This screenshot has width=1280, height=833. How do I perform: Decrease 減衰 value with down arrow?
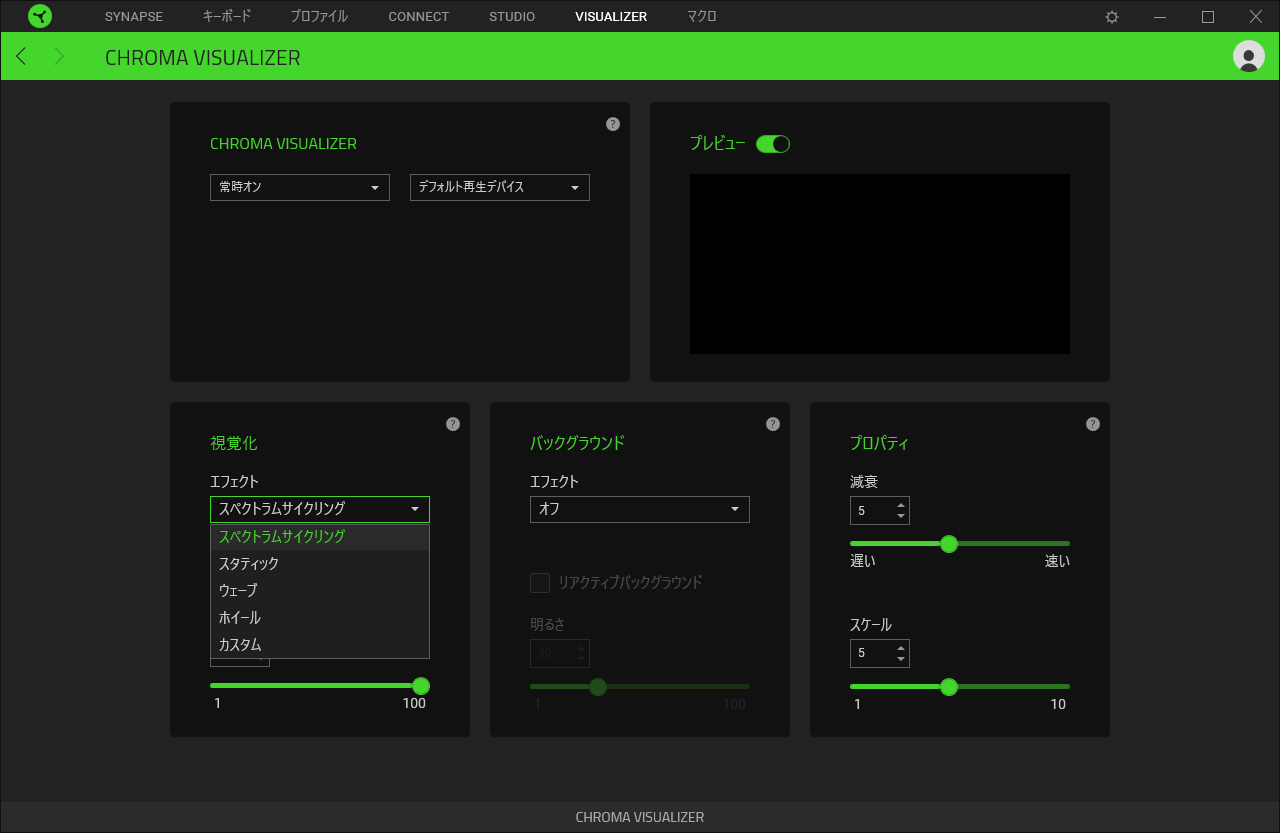pyautogui.click(x=901, y=516)
